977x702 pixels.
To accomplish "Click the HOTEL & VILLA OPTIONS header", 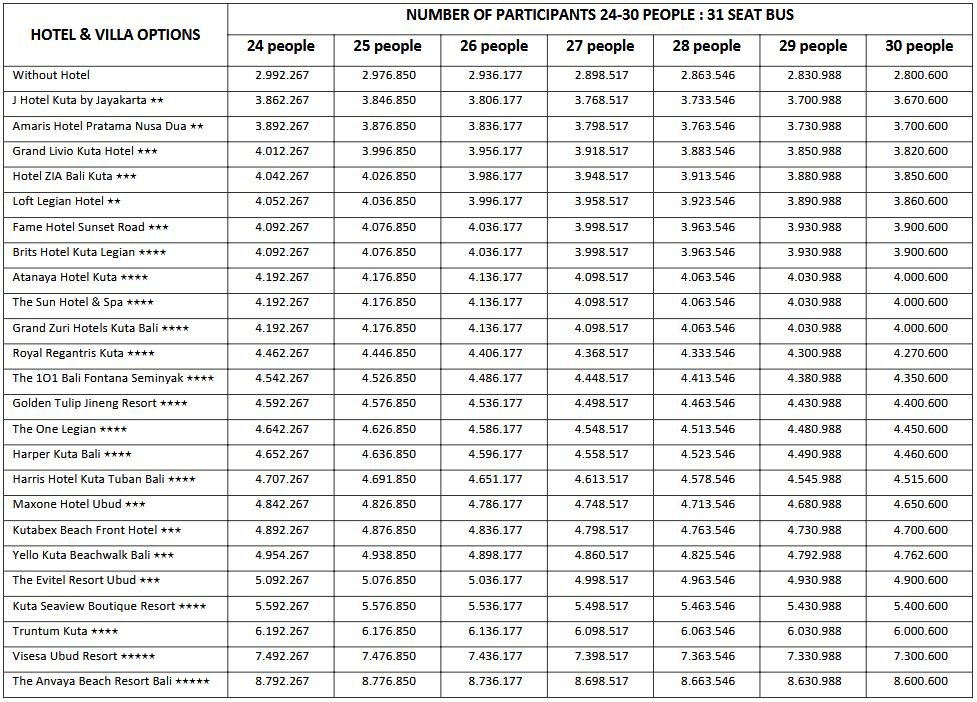I will click(115, 34).
